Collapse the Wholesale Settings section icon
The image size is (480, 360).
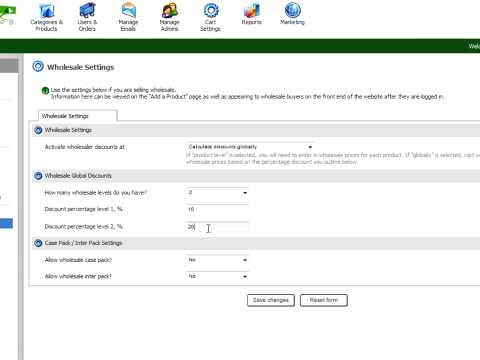click(x=38, y=130)
